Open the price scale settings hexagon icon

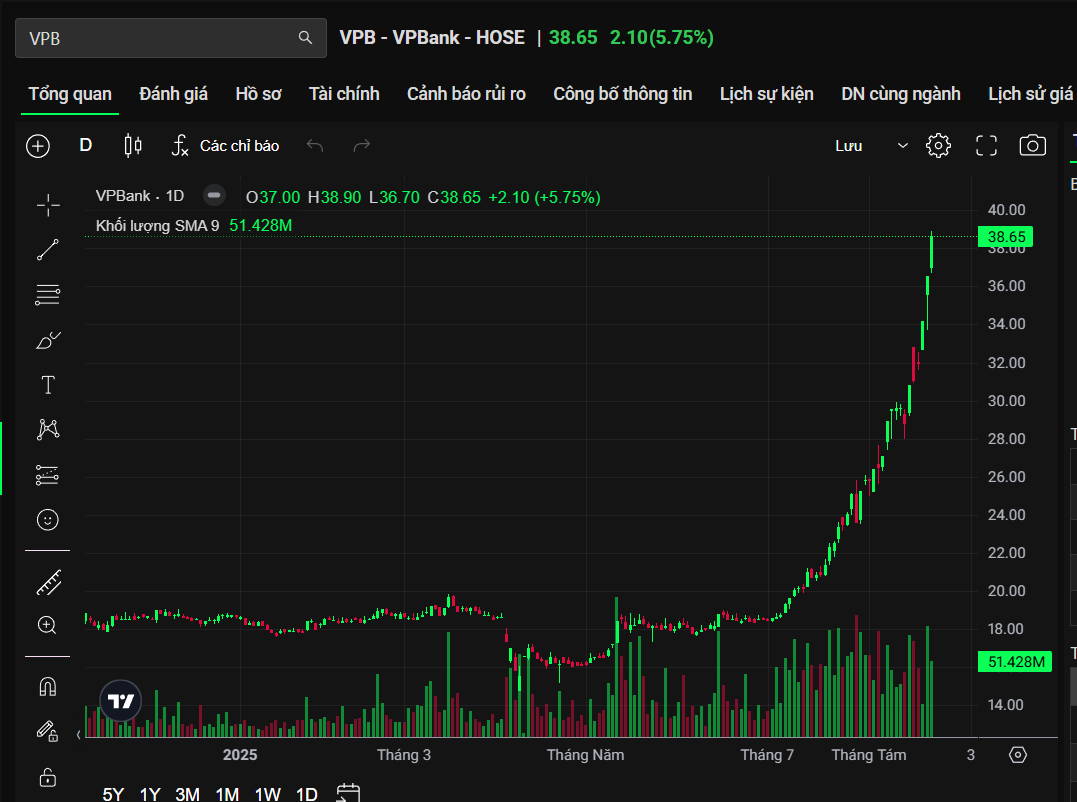pyautogui.click(x=1018, y=755)
